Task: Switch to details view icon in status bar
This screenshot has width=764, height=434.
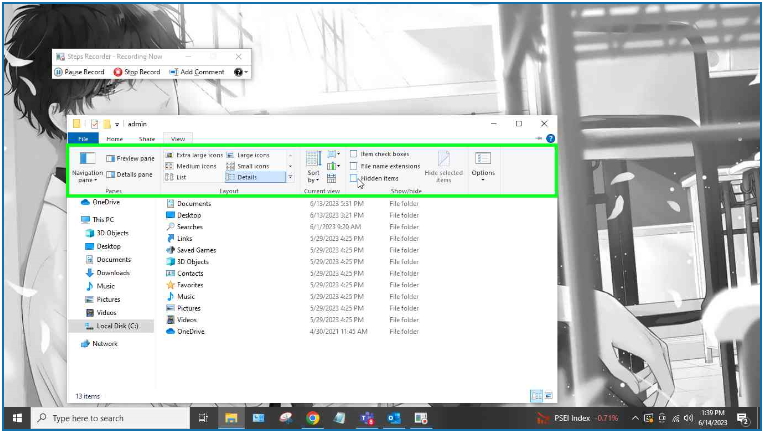Action: pyautogui.click(x=536, y=396)
